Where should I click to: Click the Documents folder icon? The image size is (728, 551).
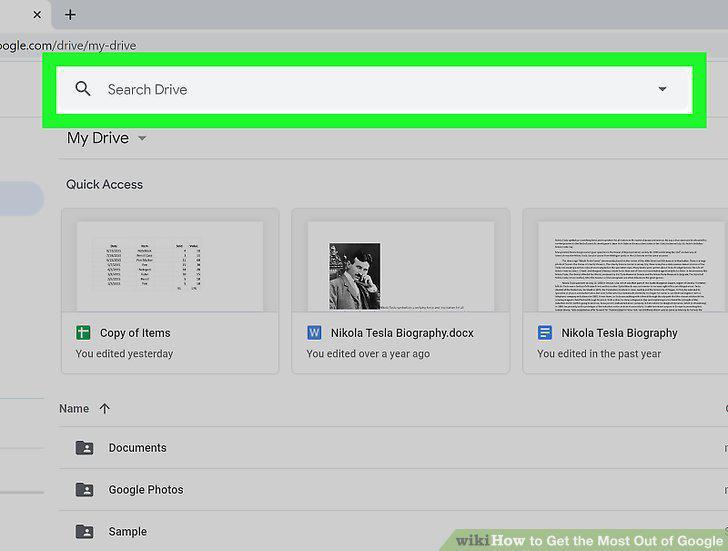84,448
